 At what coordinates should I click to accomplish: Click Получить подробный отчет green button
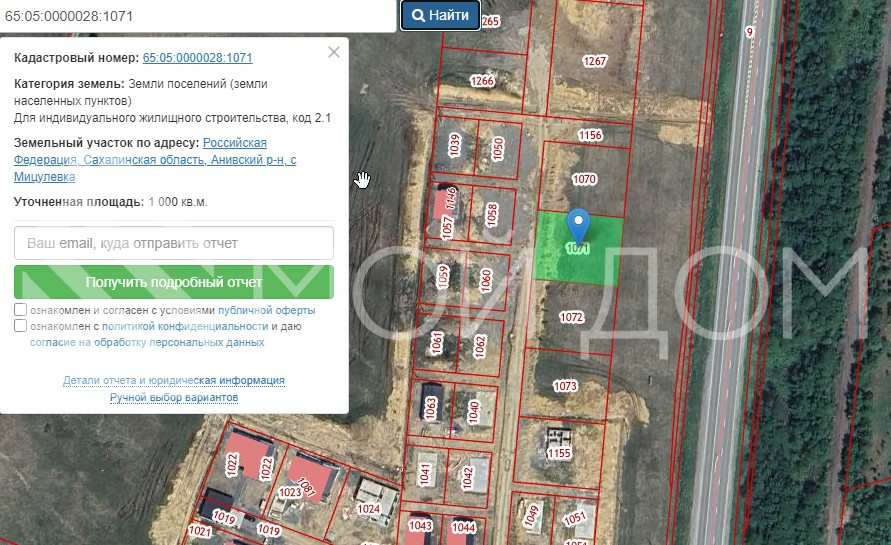(174, 282)
